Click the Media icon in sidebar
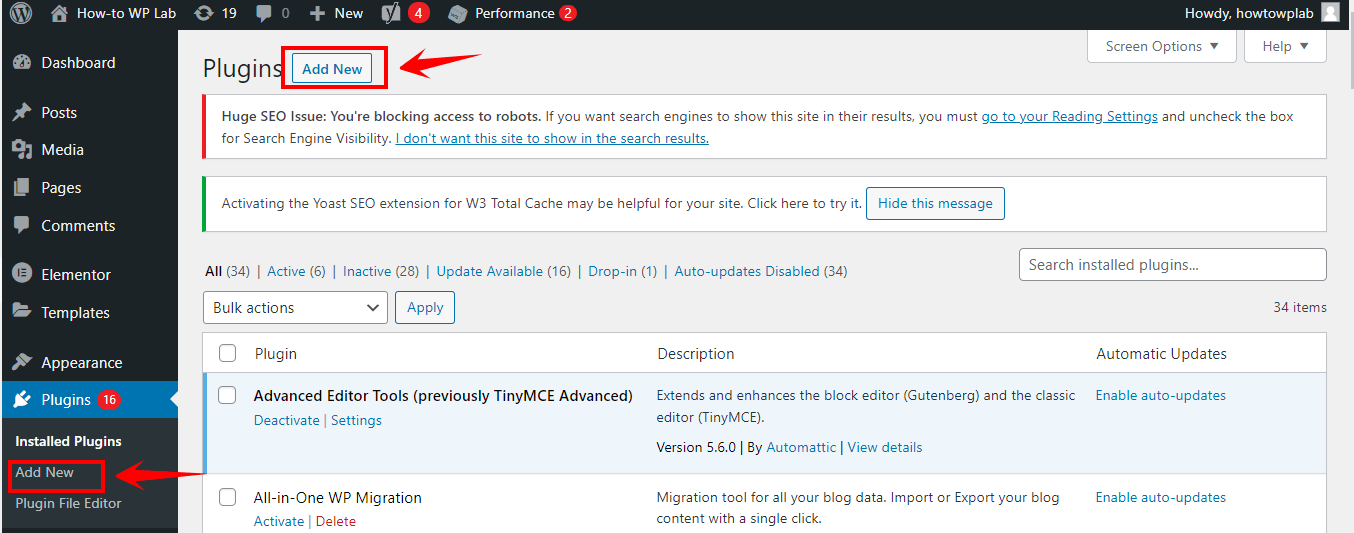Viewport: 1354px width, 533px height. 22,149
